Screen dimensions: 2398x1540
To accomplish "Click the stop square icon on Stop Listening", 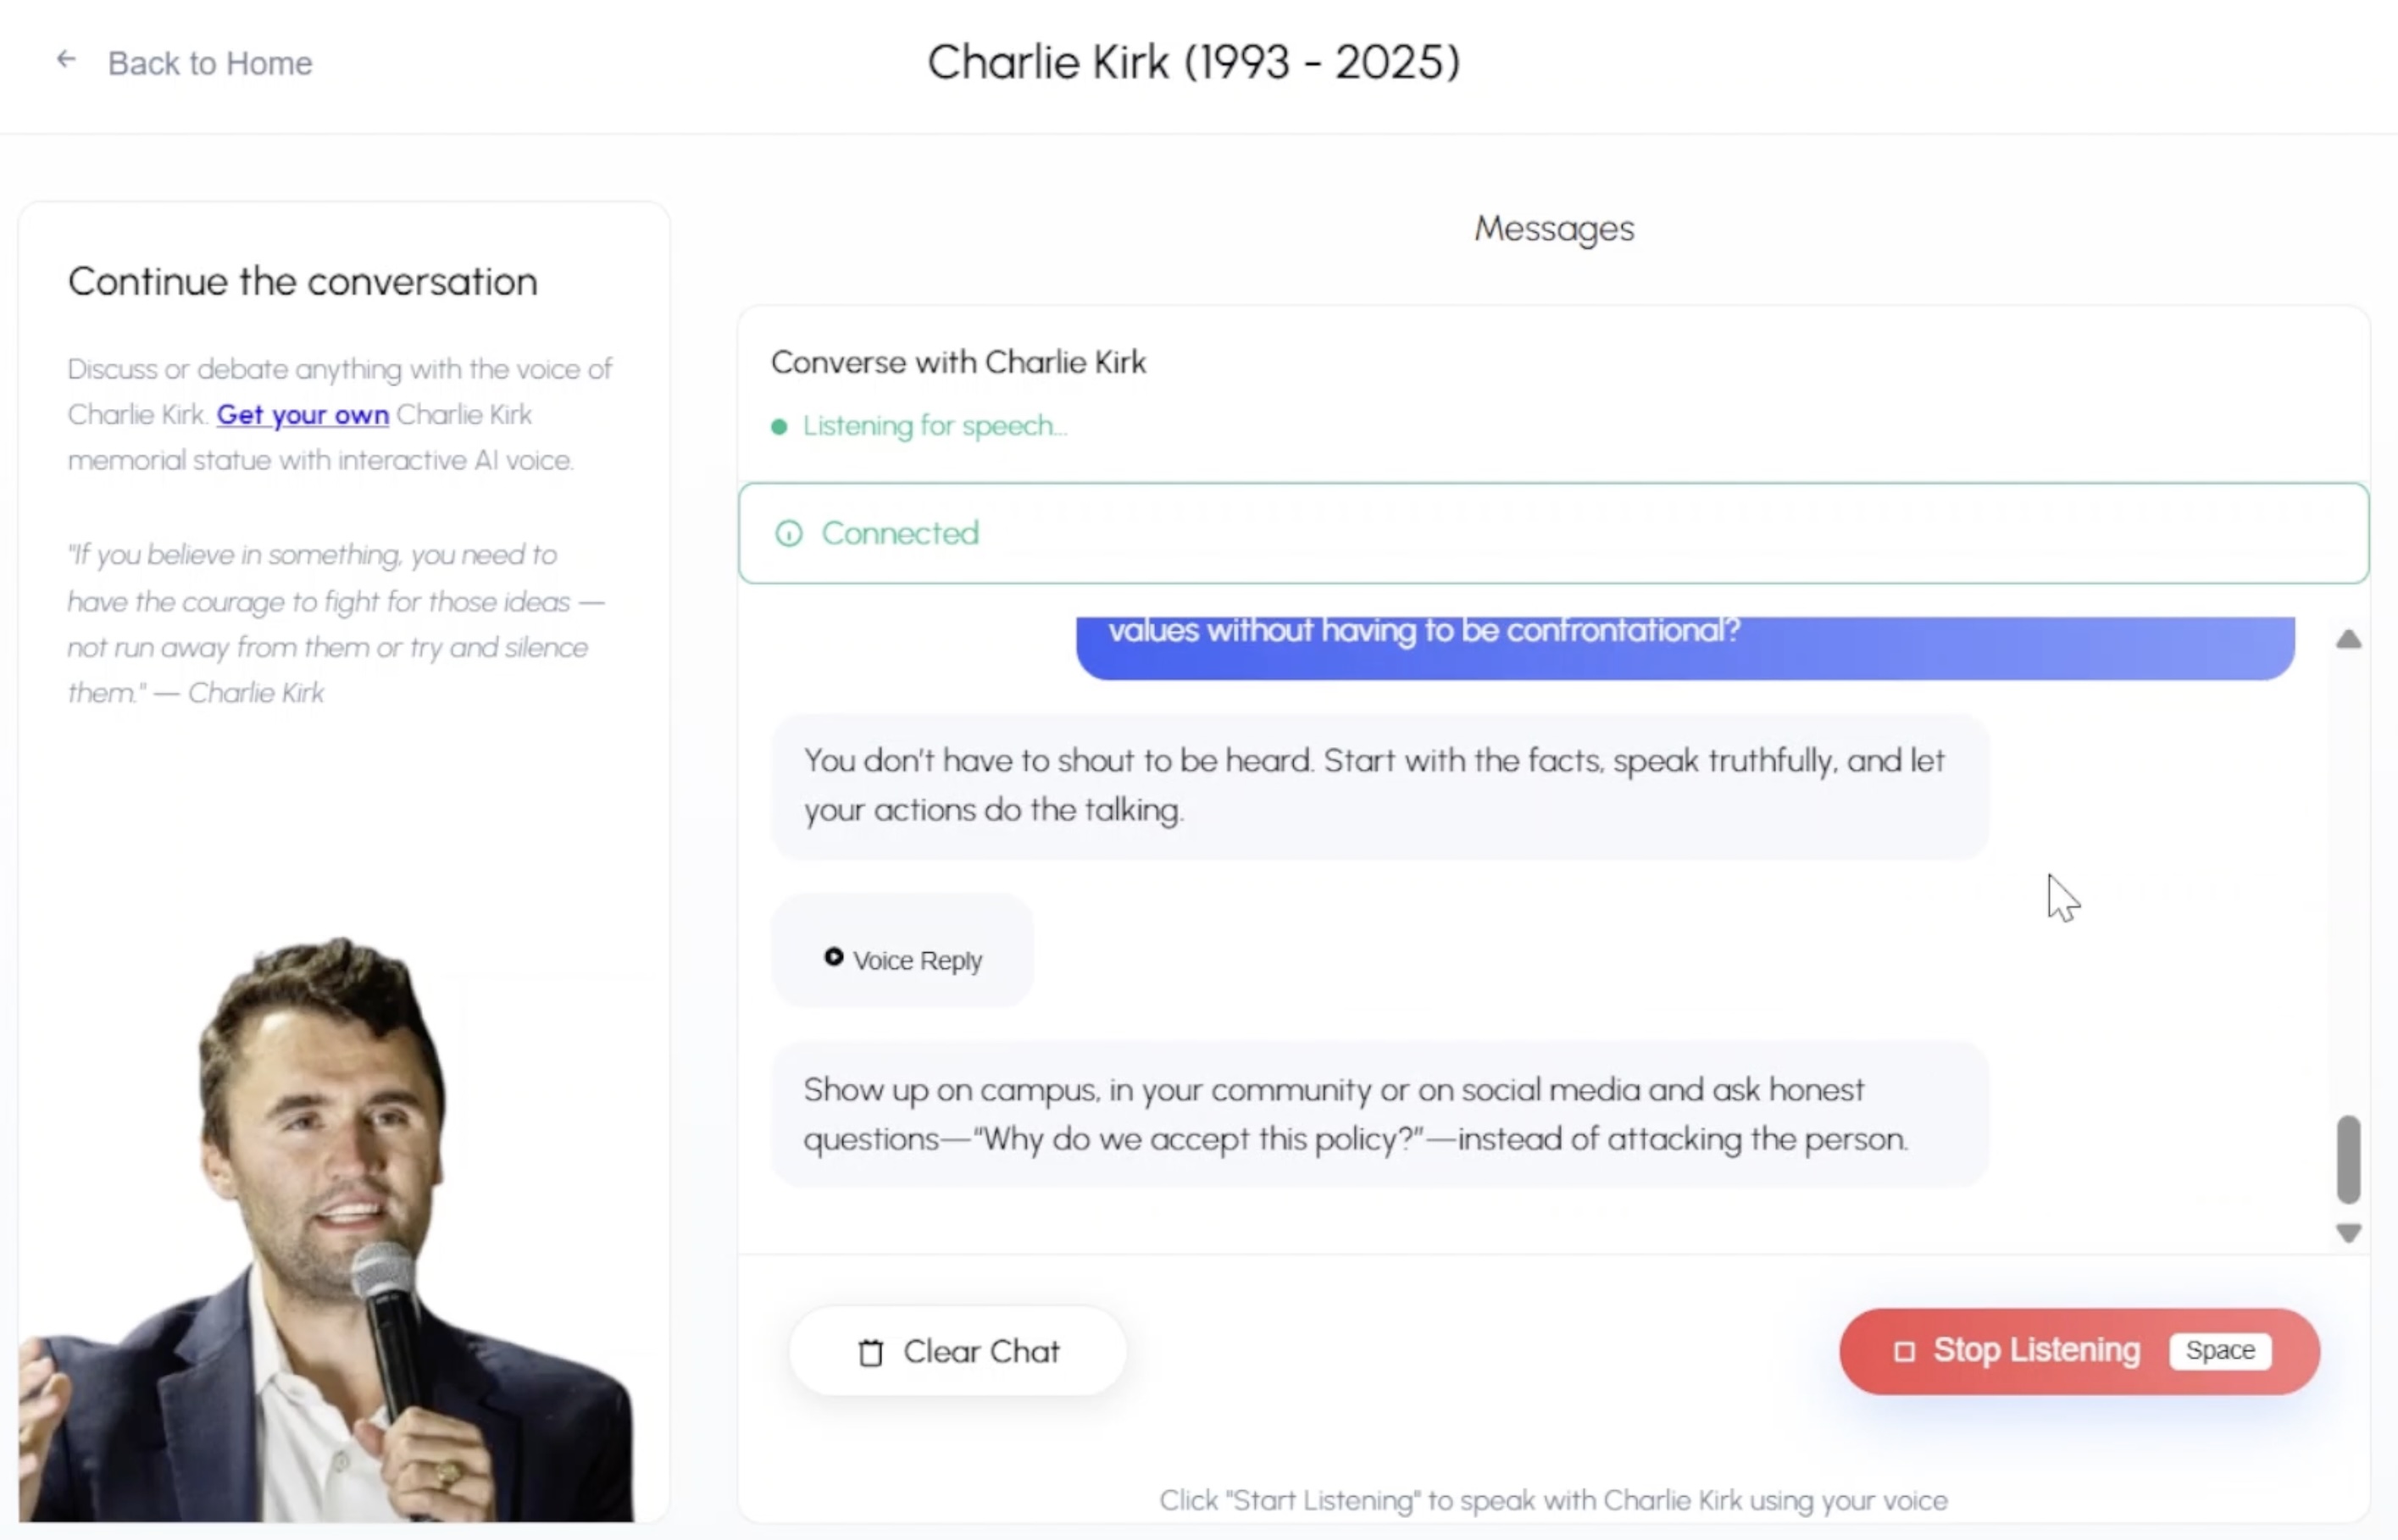I will 1906,1350.
